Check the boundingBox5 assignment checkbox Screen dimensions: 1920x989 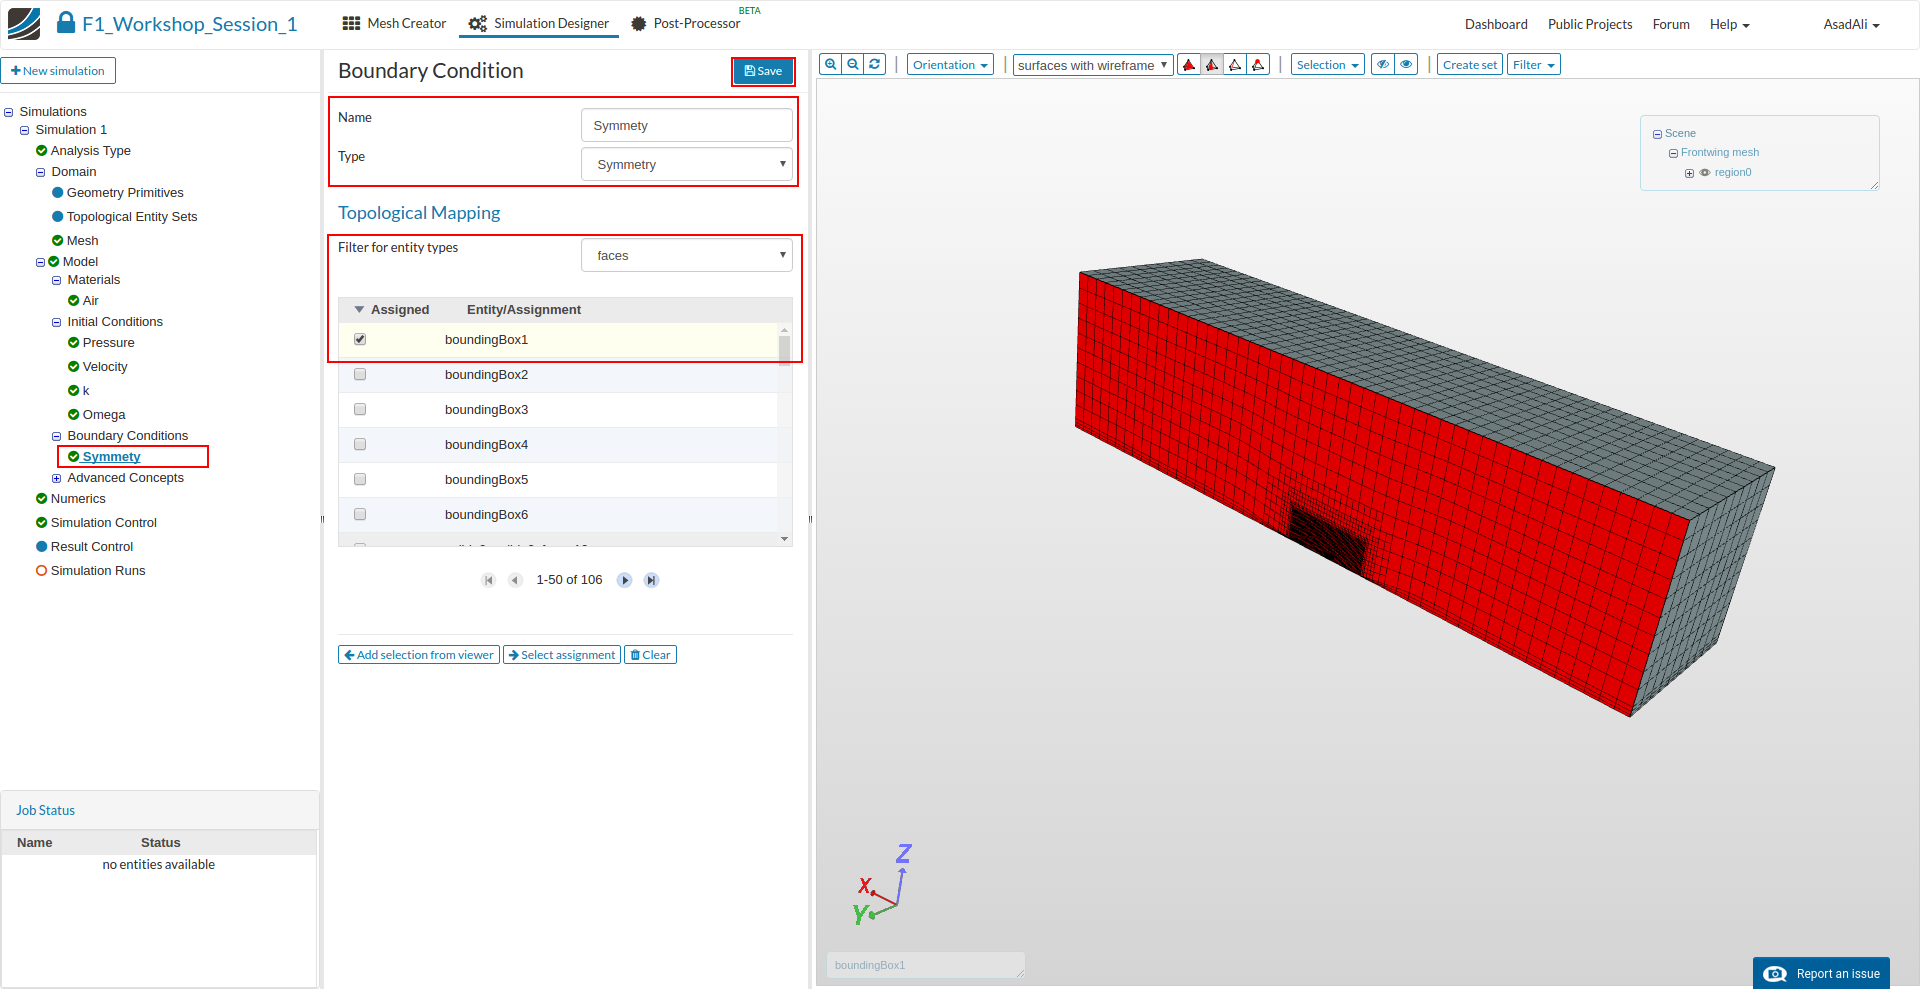(x=360, y=480)
